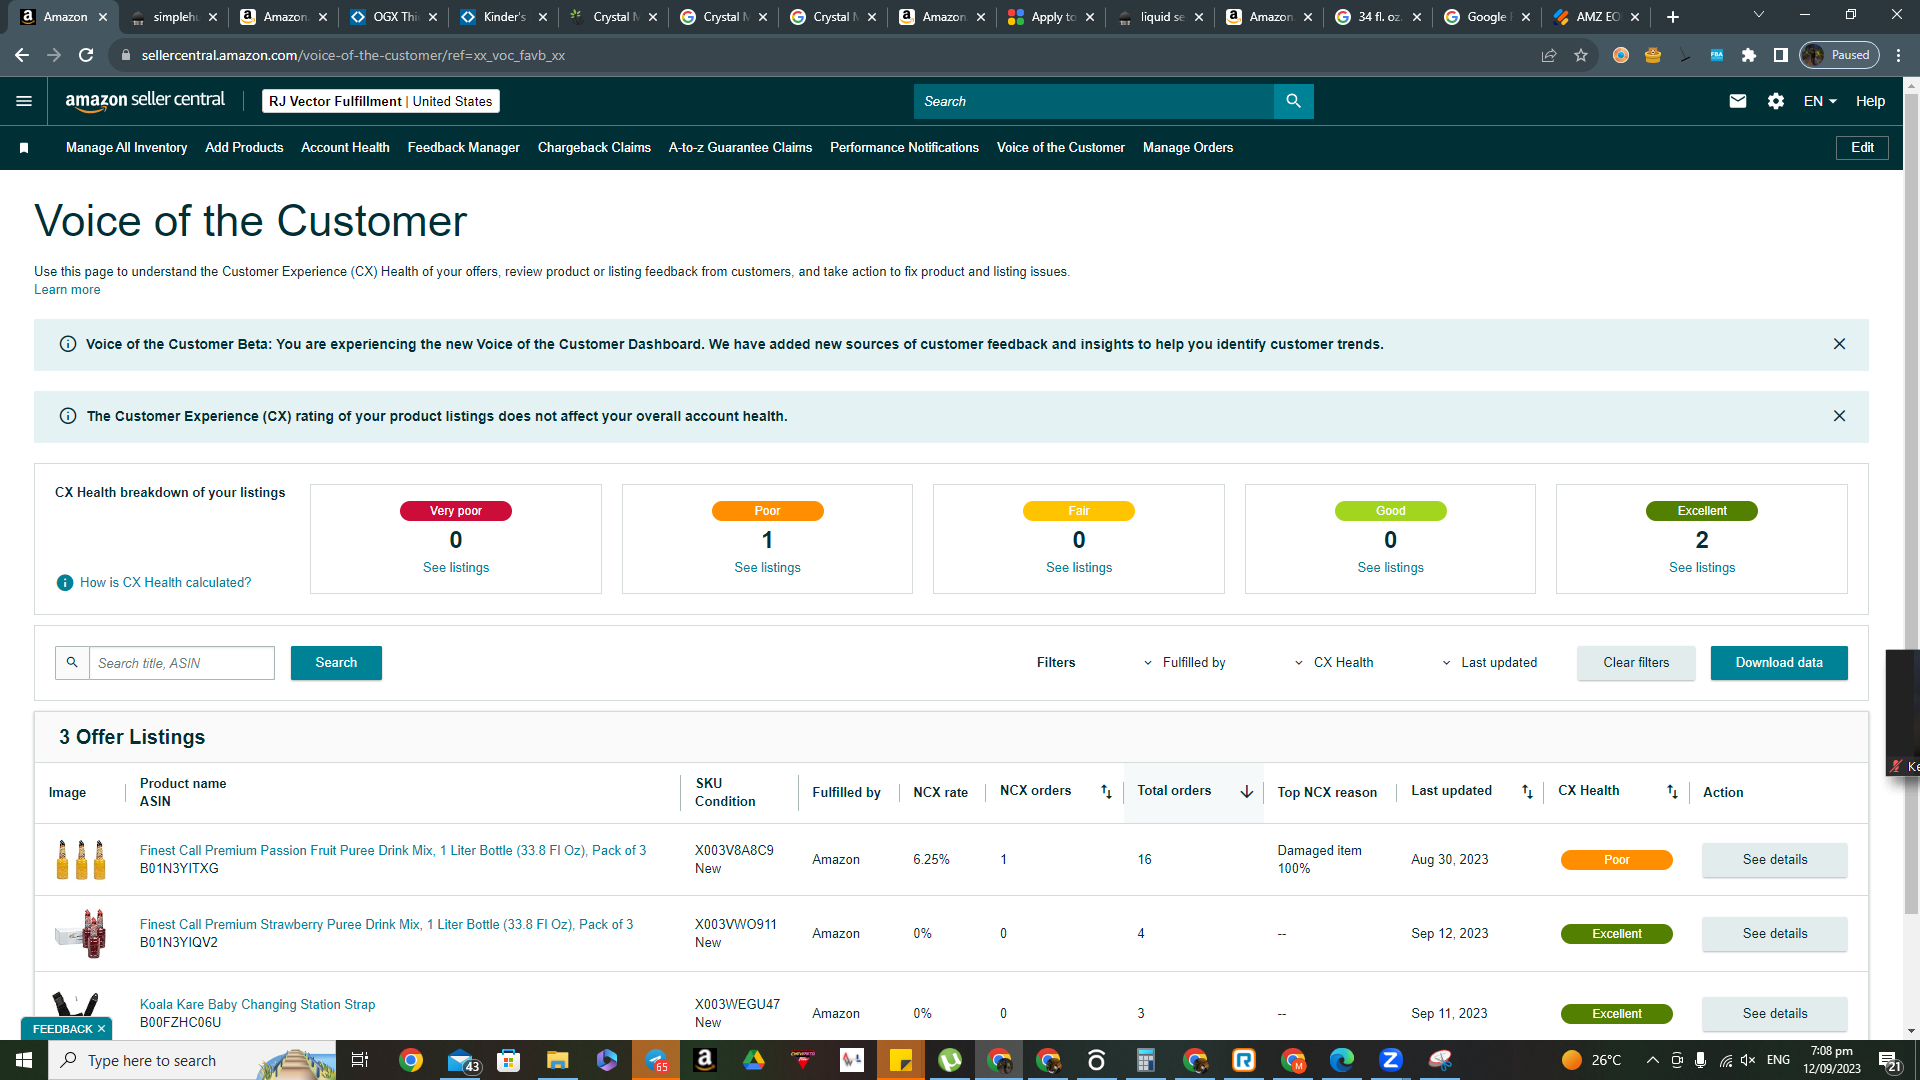The width and height of the screenshot is (1920, 1080).
Task: Open Chargeback Claims page
Action: tap(594, 148)
